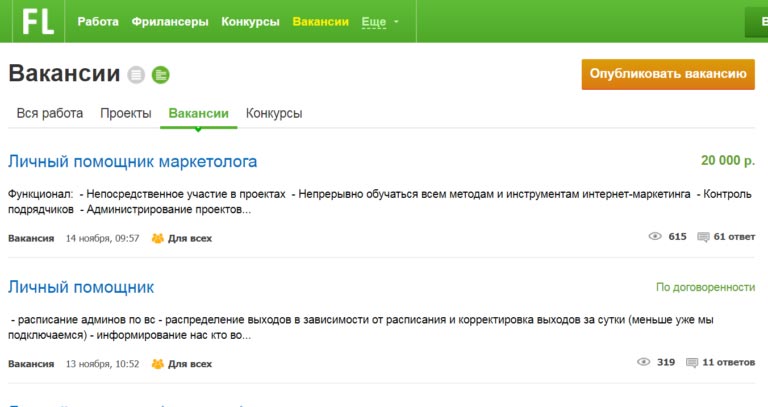Screen dimensions: 768x407
Task: Switch to the green detailed list view
Action: coord(160,74)
